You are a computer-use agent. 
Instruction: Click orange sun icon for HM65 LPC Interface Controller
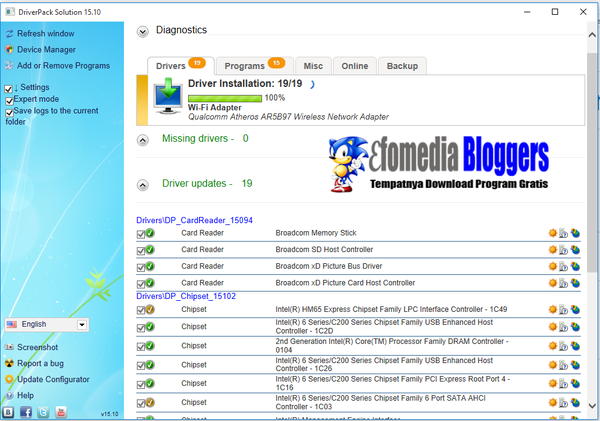553,309
